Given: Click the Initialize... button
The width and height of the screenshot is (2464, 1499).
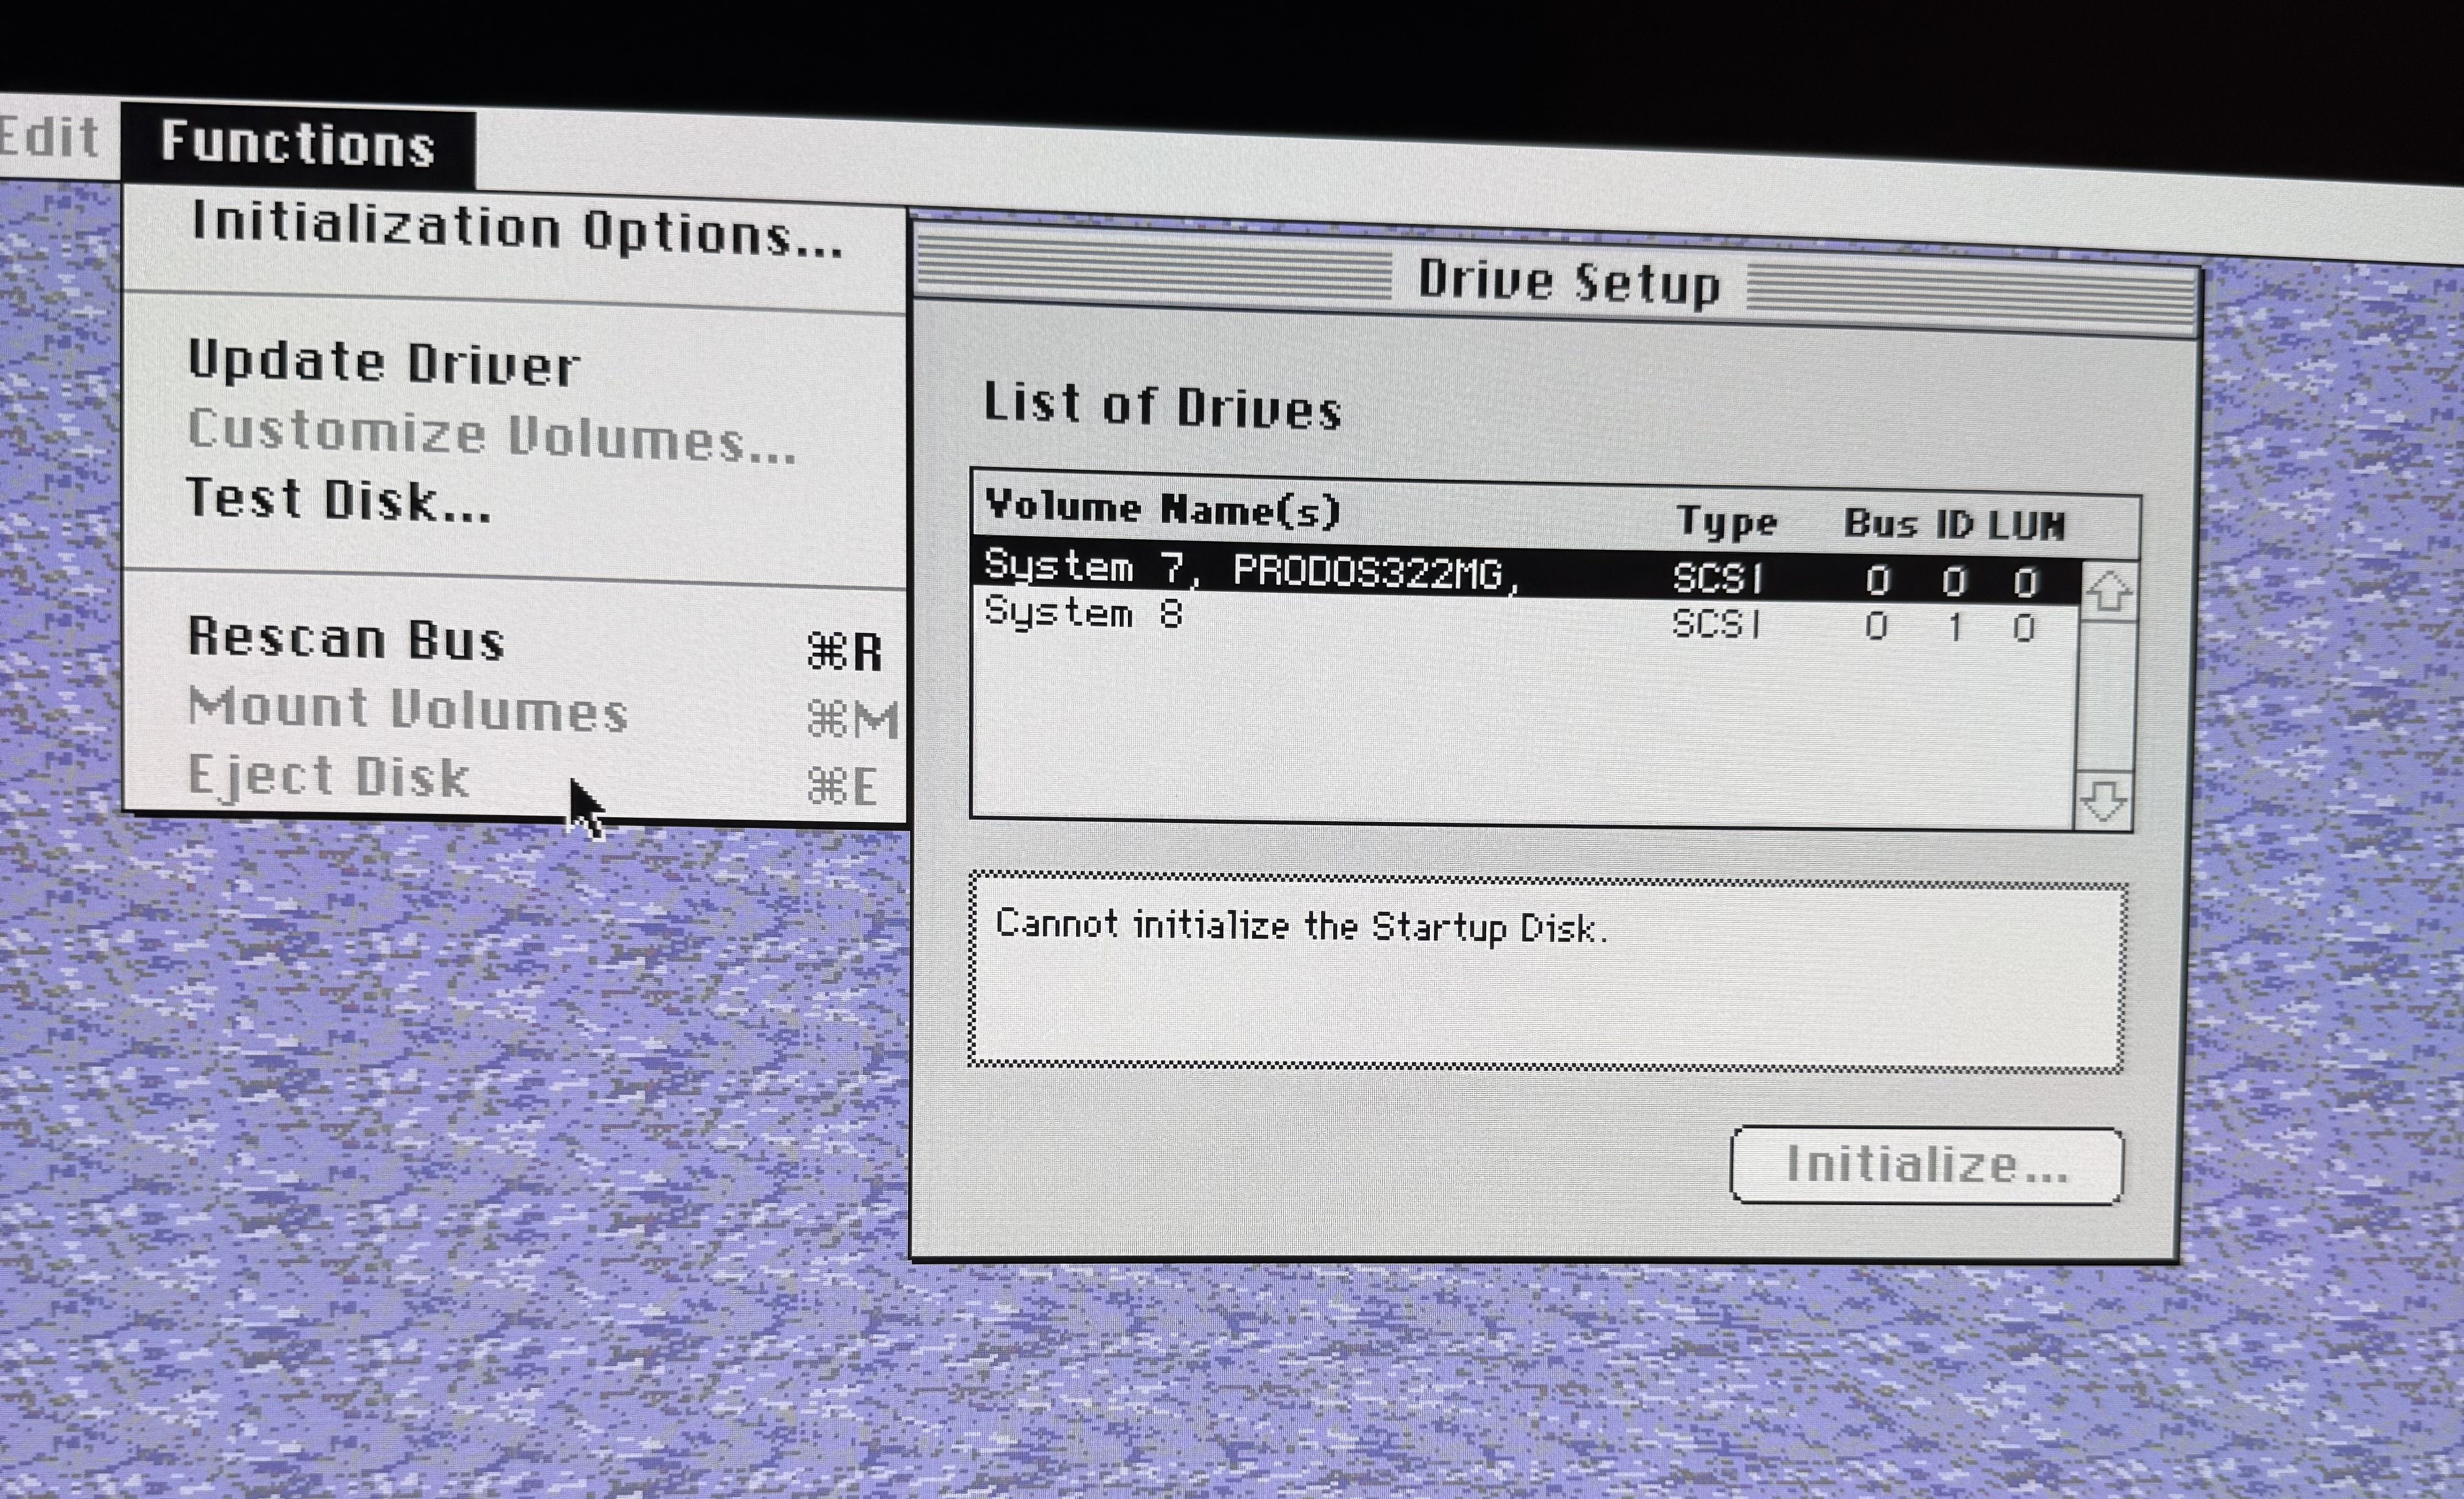Looking at the screenshot, I should [x=1927, y=1165].
